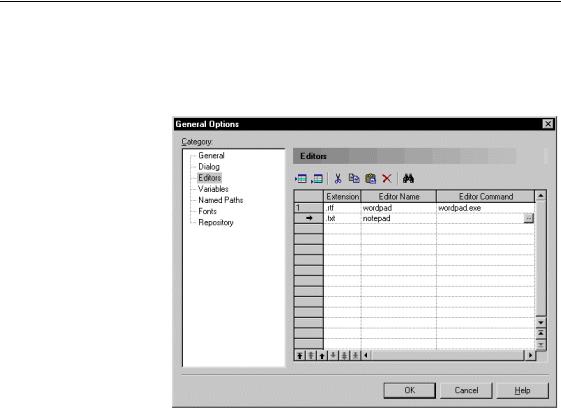Jump to first page with top double-arrow

(541, 333)
